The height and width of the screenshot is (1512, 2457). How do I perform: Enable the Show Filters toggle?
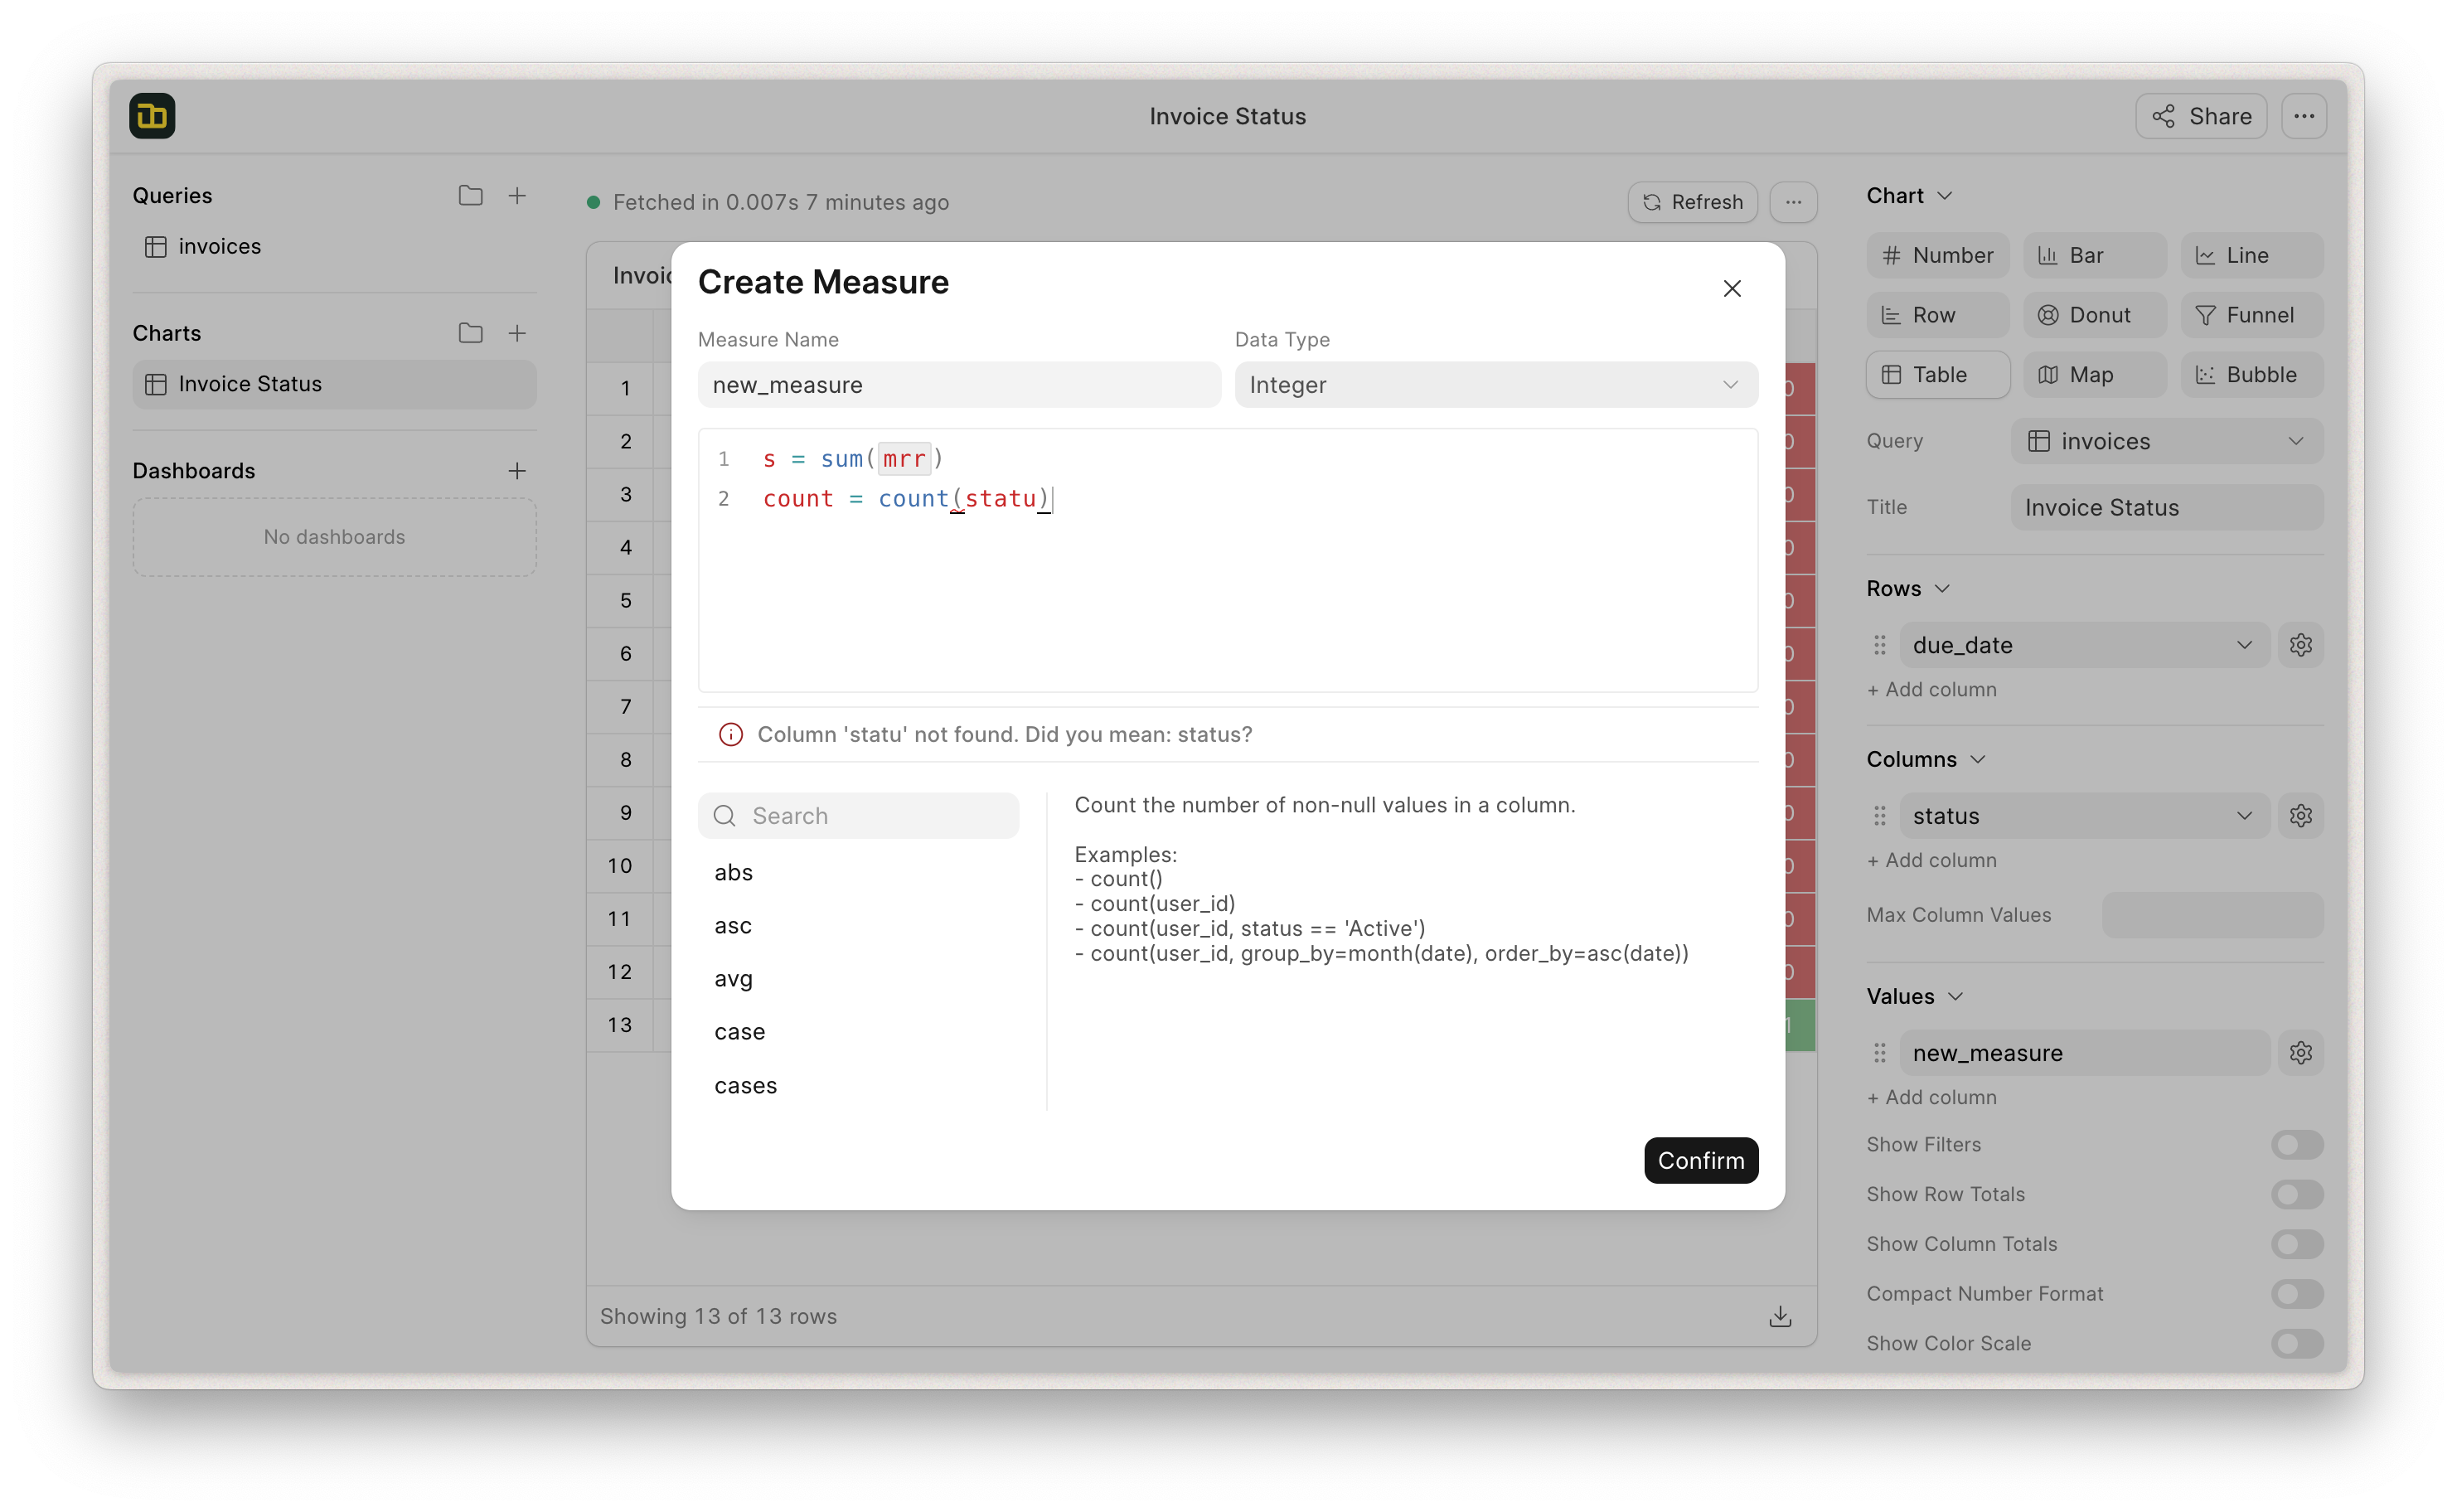click(2296, 1144)
